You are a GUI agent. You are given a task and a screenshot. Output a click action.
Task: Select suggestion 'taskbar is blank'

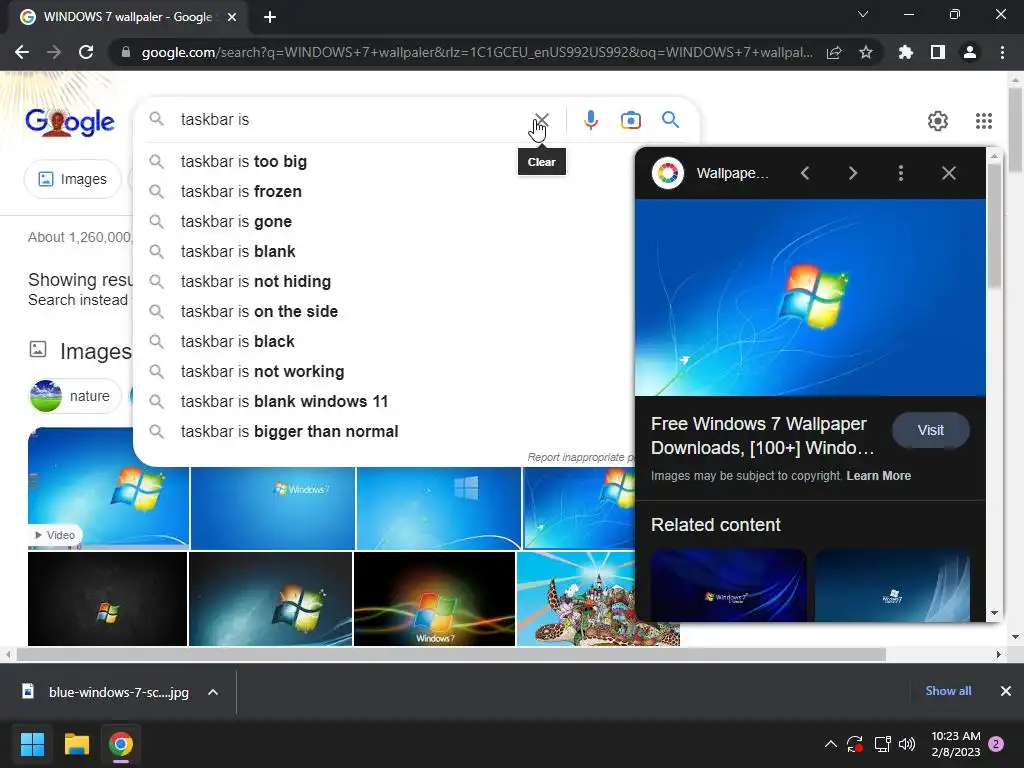pyautogui.click(x=382, y=251)
